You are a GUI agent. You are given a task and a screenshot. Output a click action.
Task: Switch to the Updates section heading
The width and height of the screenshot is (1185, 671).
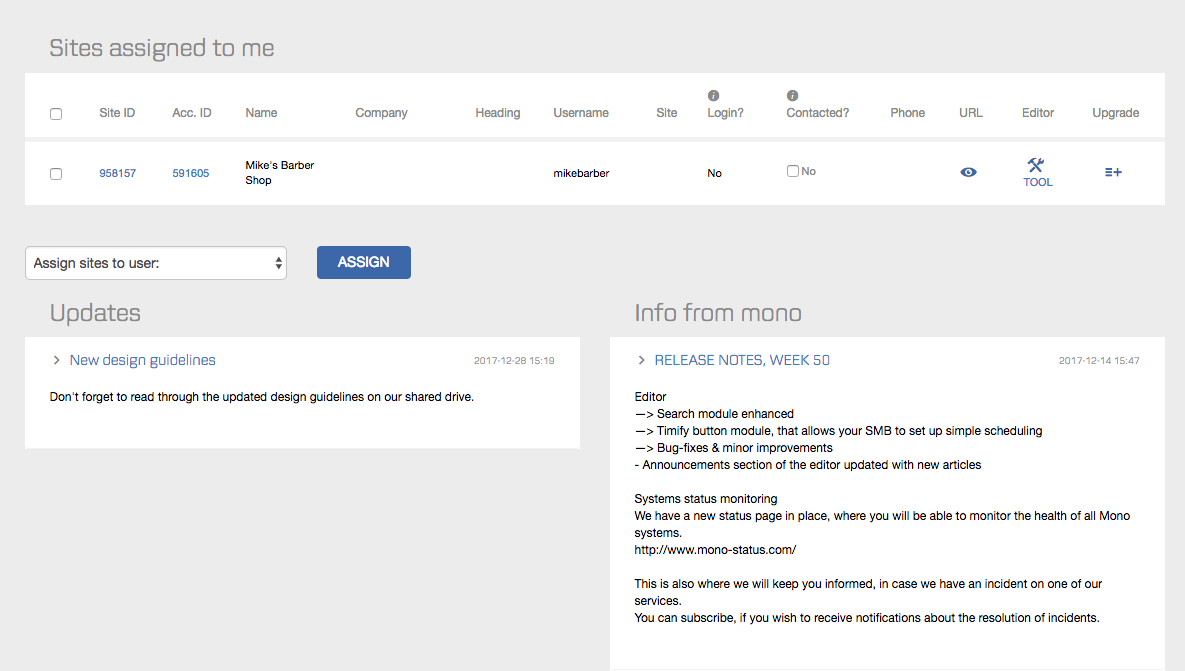pos(95,312)
